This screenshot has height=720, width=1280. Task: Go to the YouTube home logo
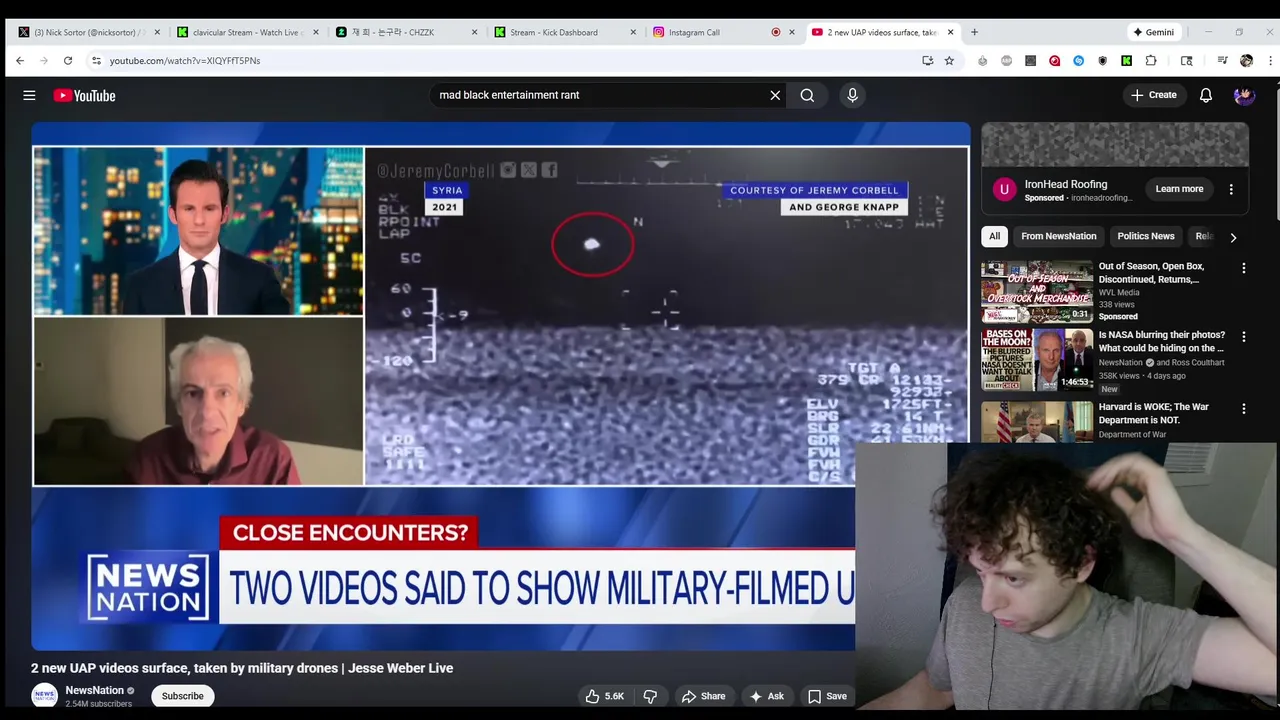(x=85, y=95)
